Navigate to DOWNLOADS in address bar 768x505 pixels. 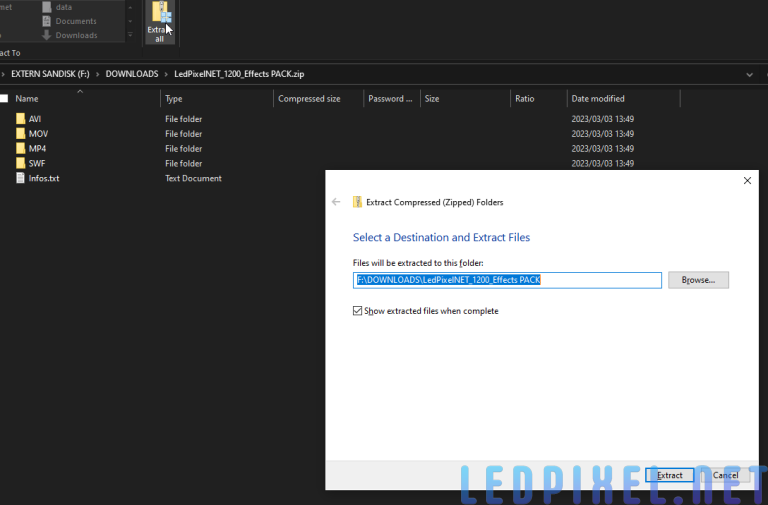(132, 74)
